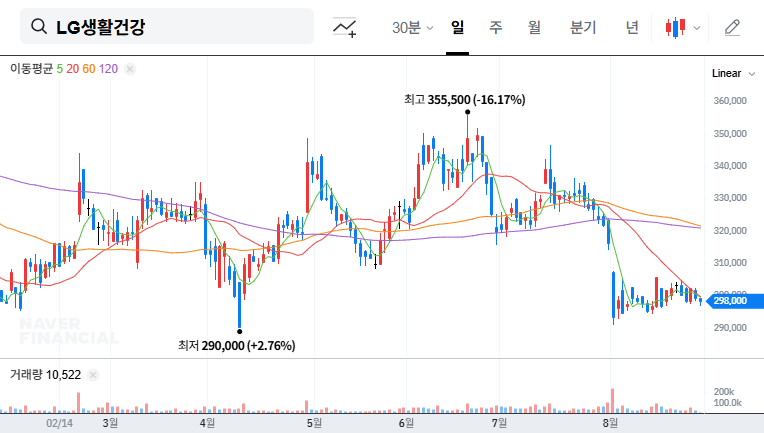Switch to the 월 monthly tab
The height and width of the screenshot is (433, 764).
coord(534,27)
